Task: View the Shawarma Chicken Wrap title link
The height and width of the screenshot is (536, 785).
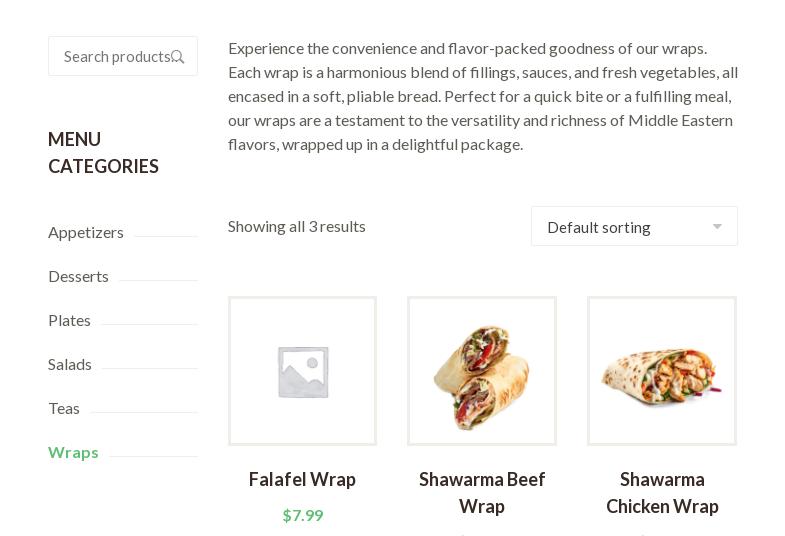Action: tap(662, 493)
